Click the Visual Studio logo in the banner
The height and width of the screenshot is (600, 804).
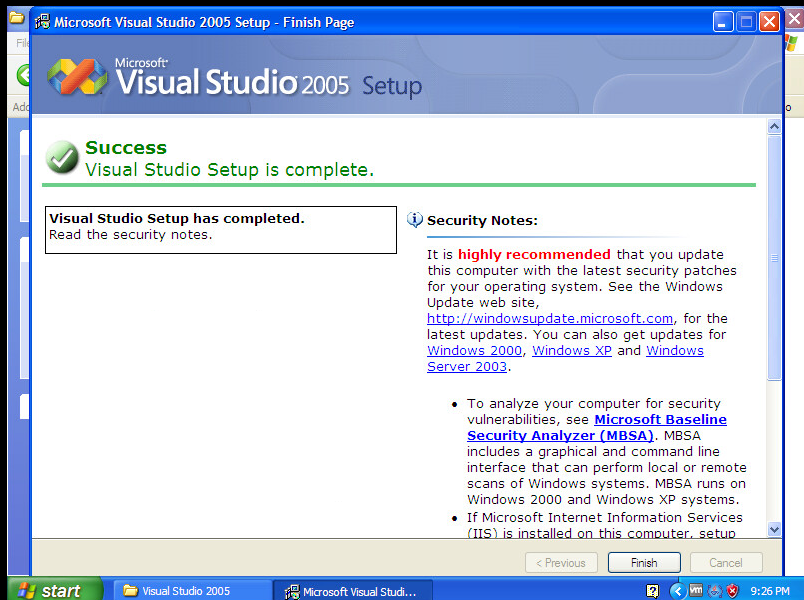click(77, 77)
